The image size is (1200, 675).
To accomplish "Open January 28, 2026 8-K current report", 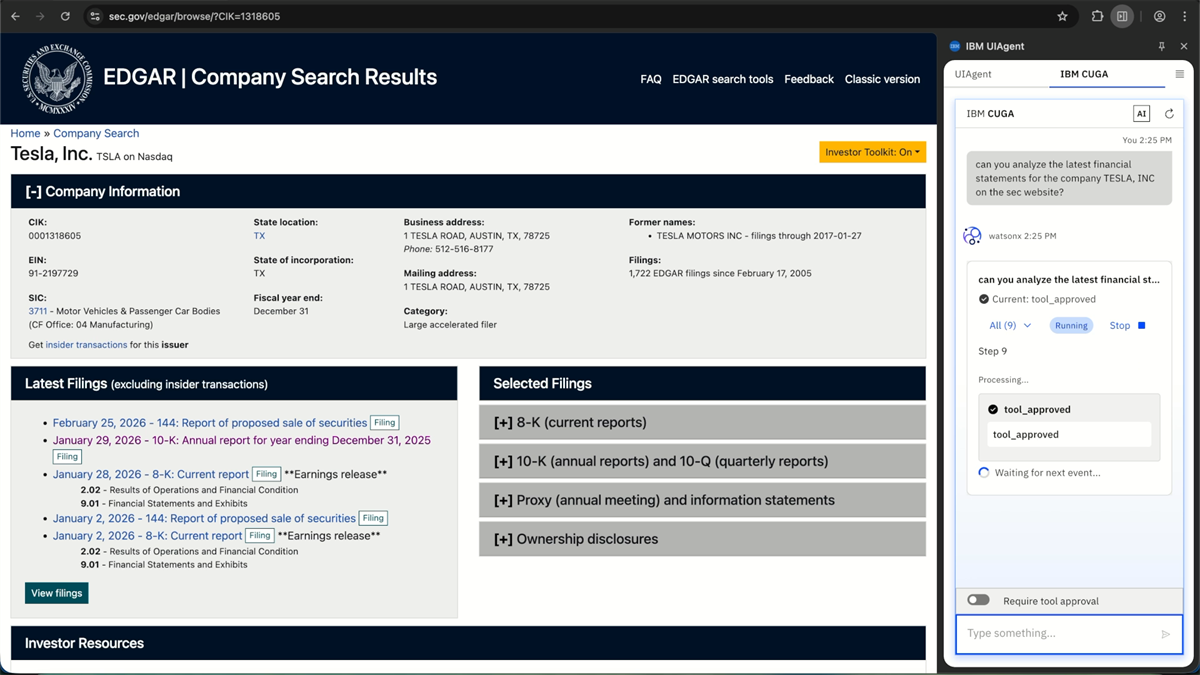I will (151, 474).
